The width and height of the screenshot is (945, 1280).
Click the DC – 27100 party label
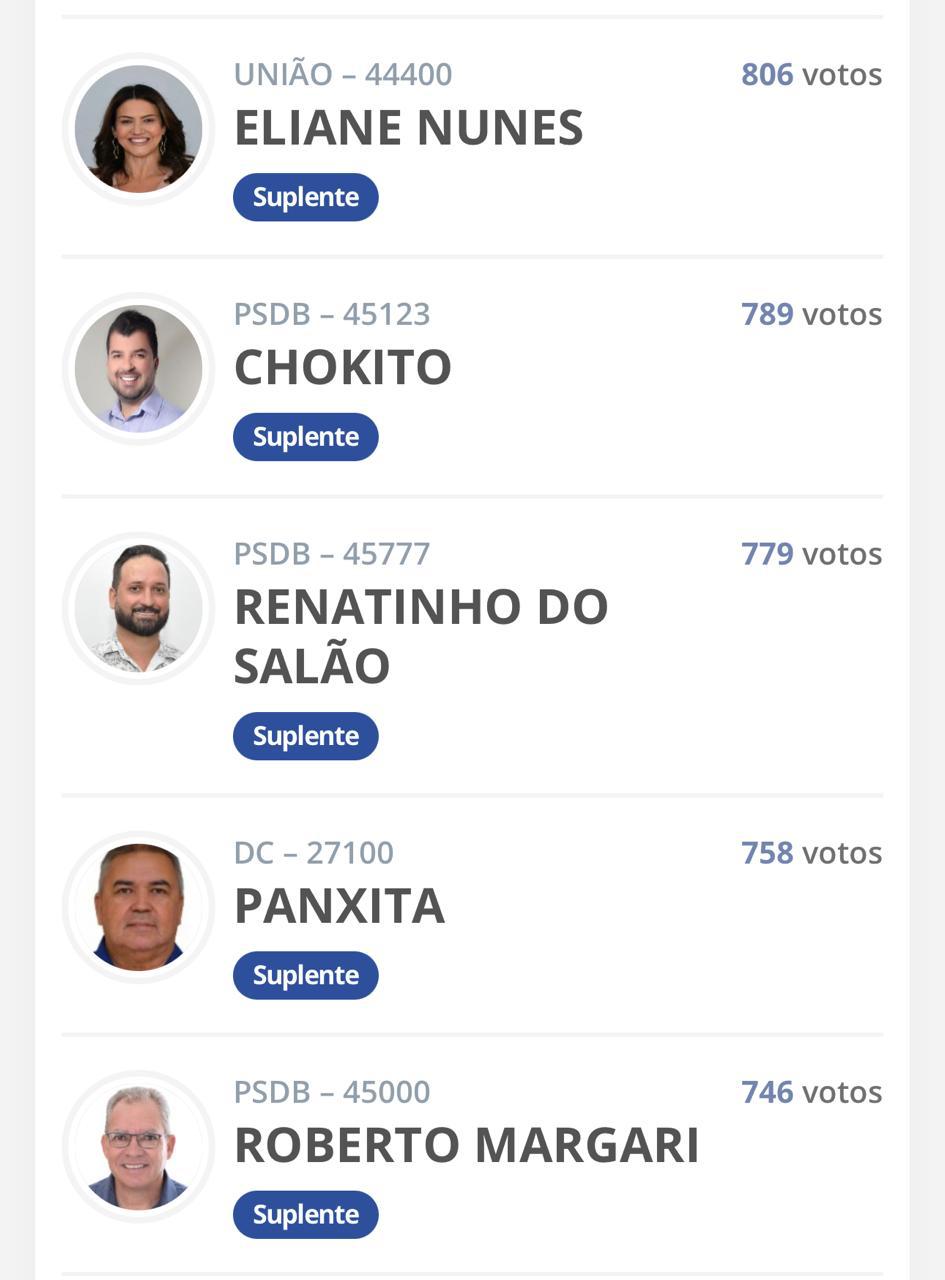313,853
